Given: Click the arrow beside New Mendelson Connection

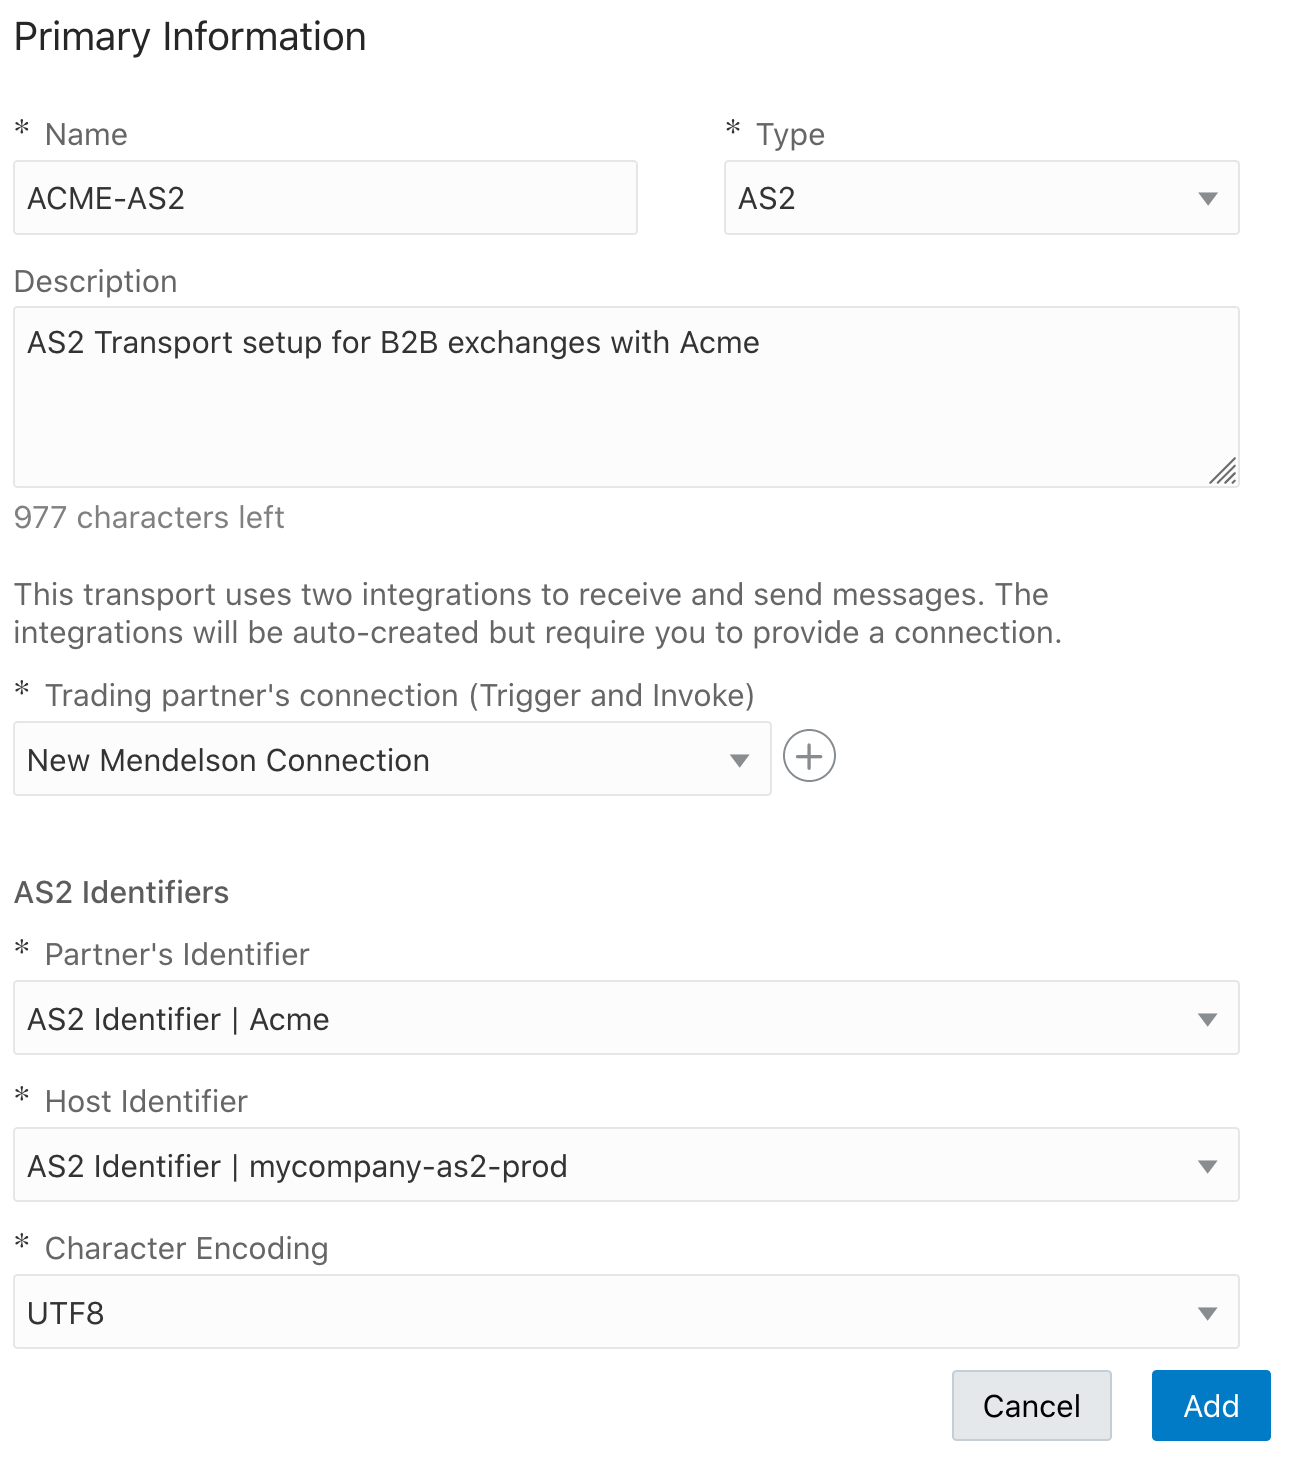Looking at the screenshot, I should 739,760.
